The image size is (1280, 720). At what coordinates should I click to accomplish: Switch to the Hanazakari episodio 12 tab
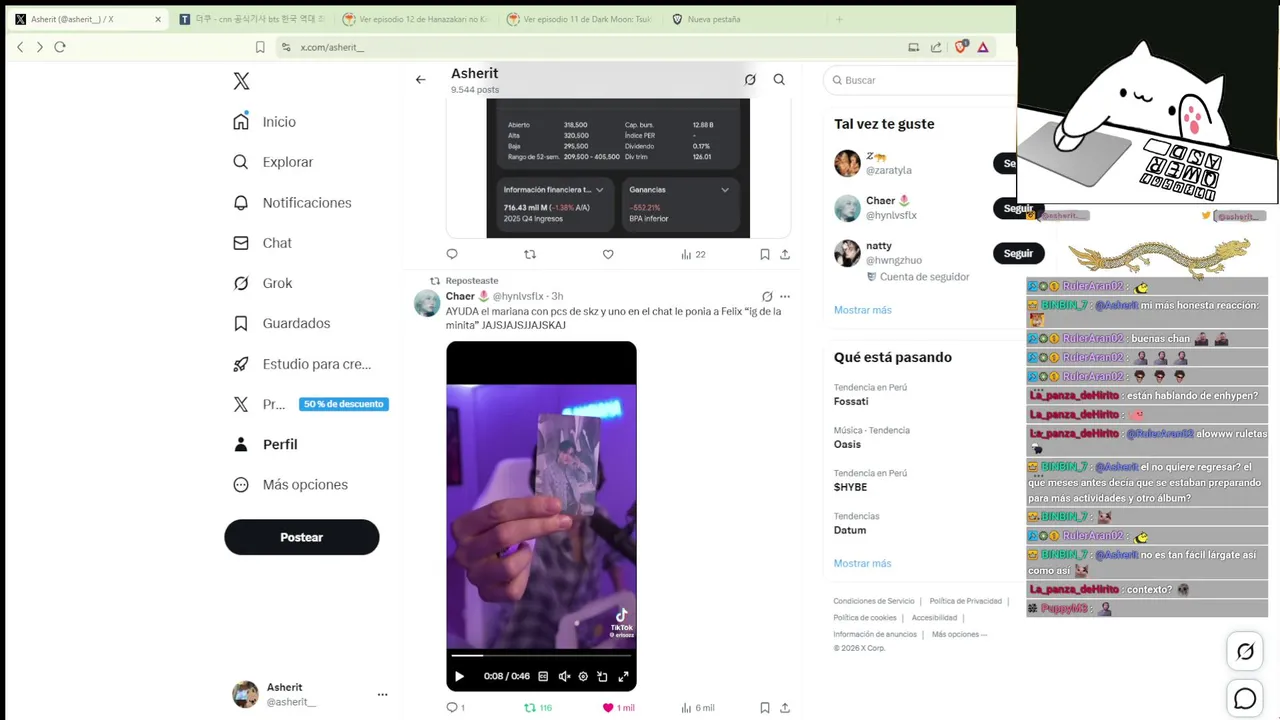pos(415,19)
